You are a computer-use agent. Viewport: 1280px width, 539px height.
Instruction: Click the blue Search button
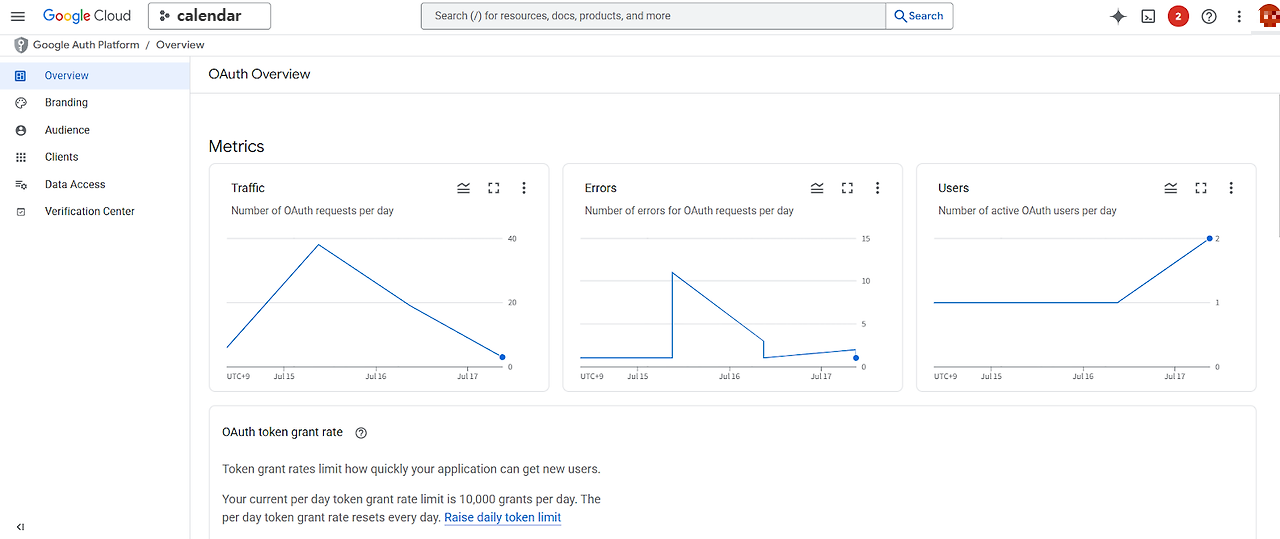coord(919,16)
